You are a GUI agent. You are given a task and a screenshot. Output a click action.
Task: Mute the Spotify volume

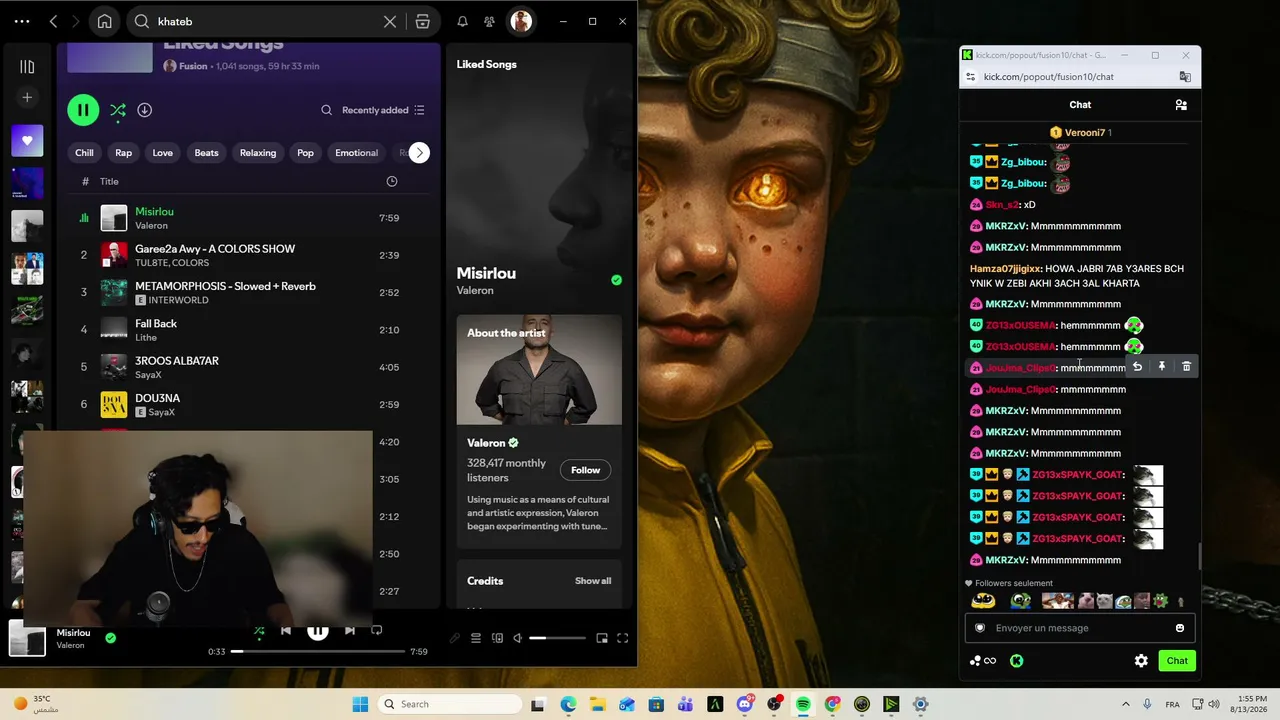(x=518, y=638)
